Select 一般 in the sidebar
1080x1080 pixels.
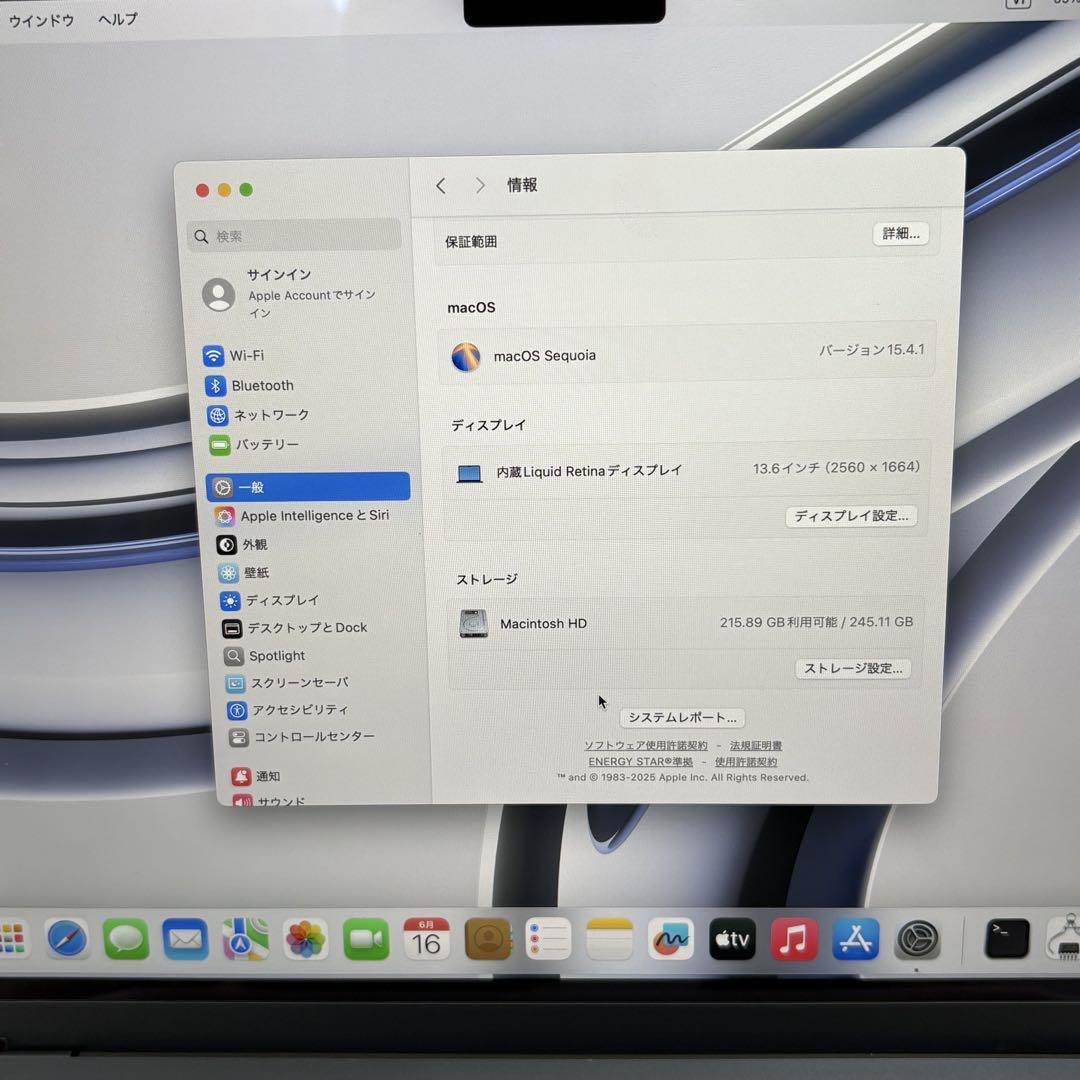[x=308, y=487]
